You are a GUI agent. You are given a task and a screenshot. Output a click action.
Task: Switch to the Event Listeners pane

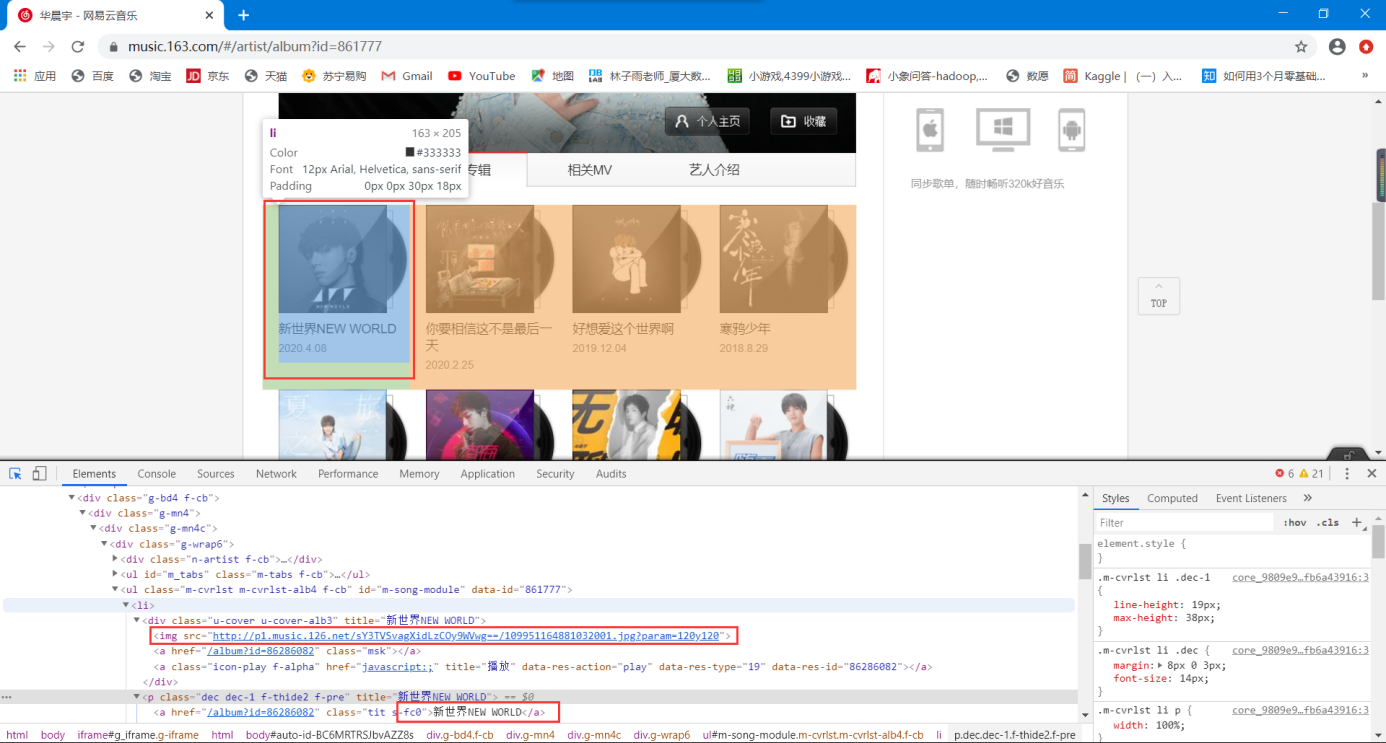[1251, 498]
